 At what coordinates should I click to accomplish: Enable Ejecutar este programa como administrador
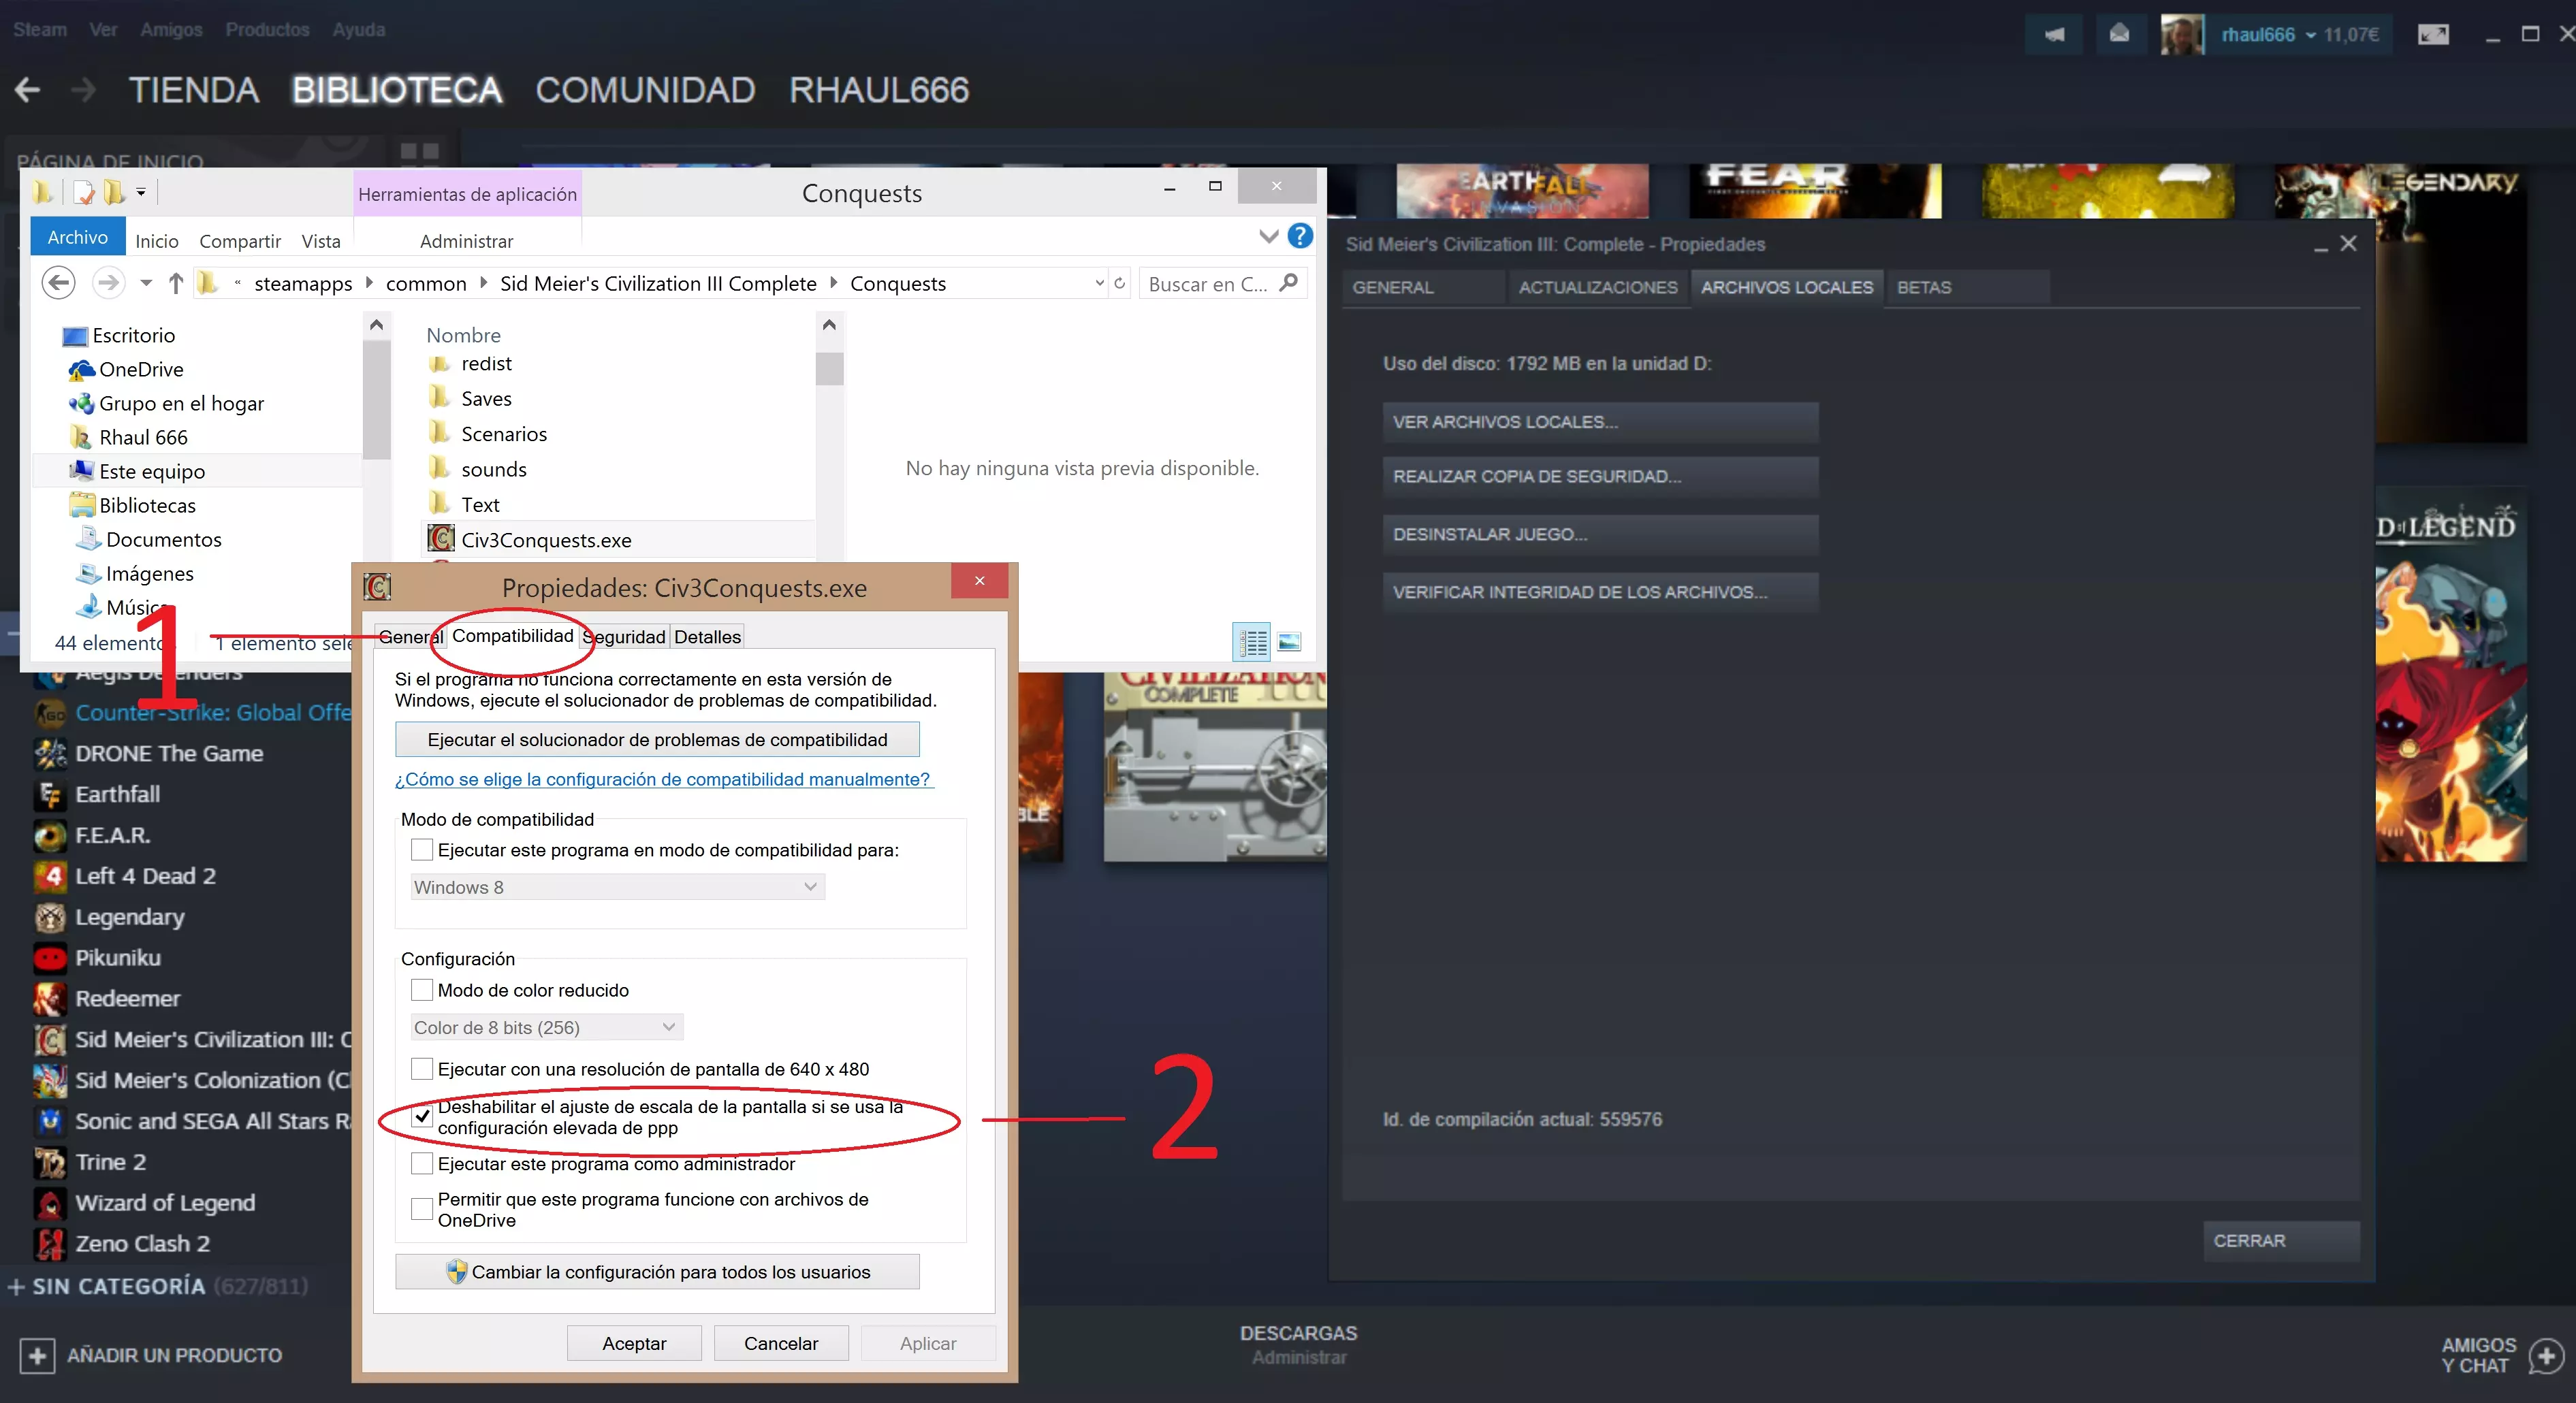point(422,1164)
